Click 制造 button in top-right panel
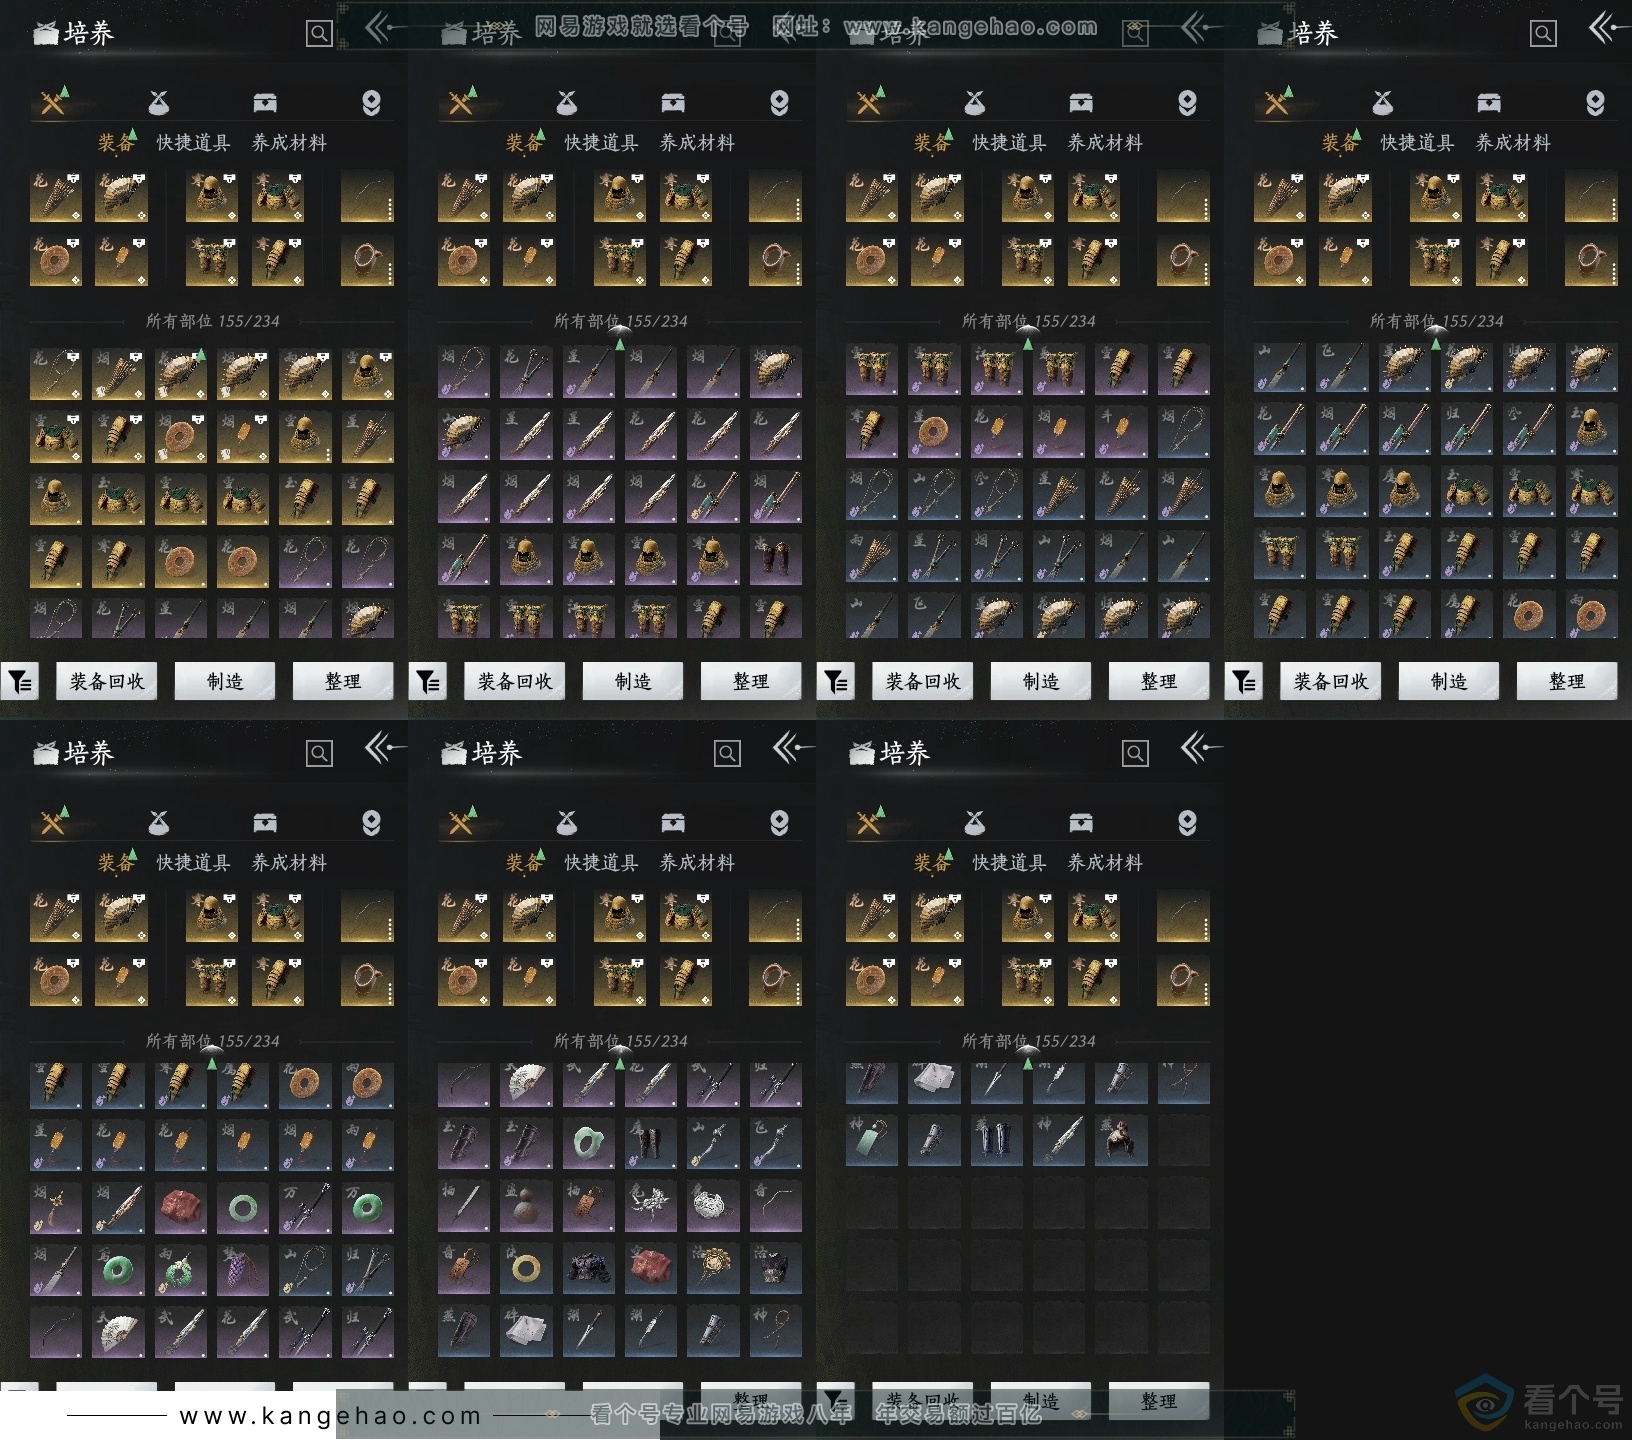Image resolution: width=1632 pixels, height=1440 pixels. [1449, 682]
